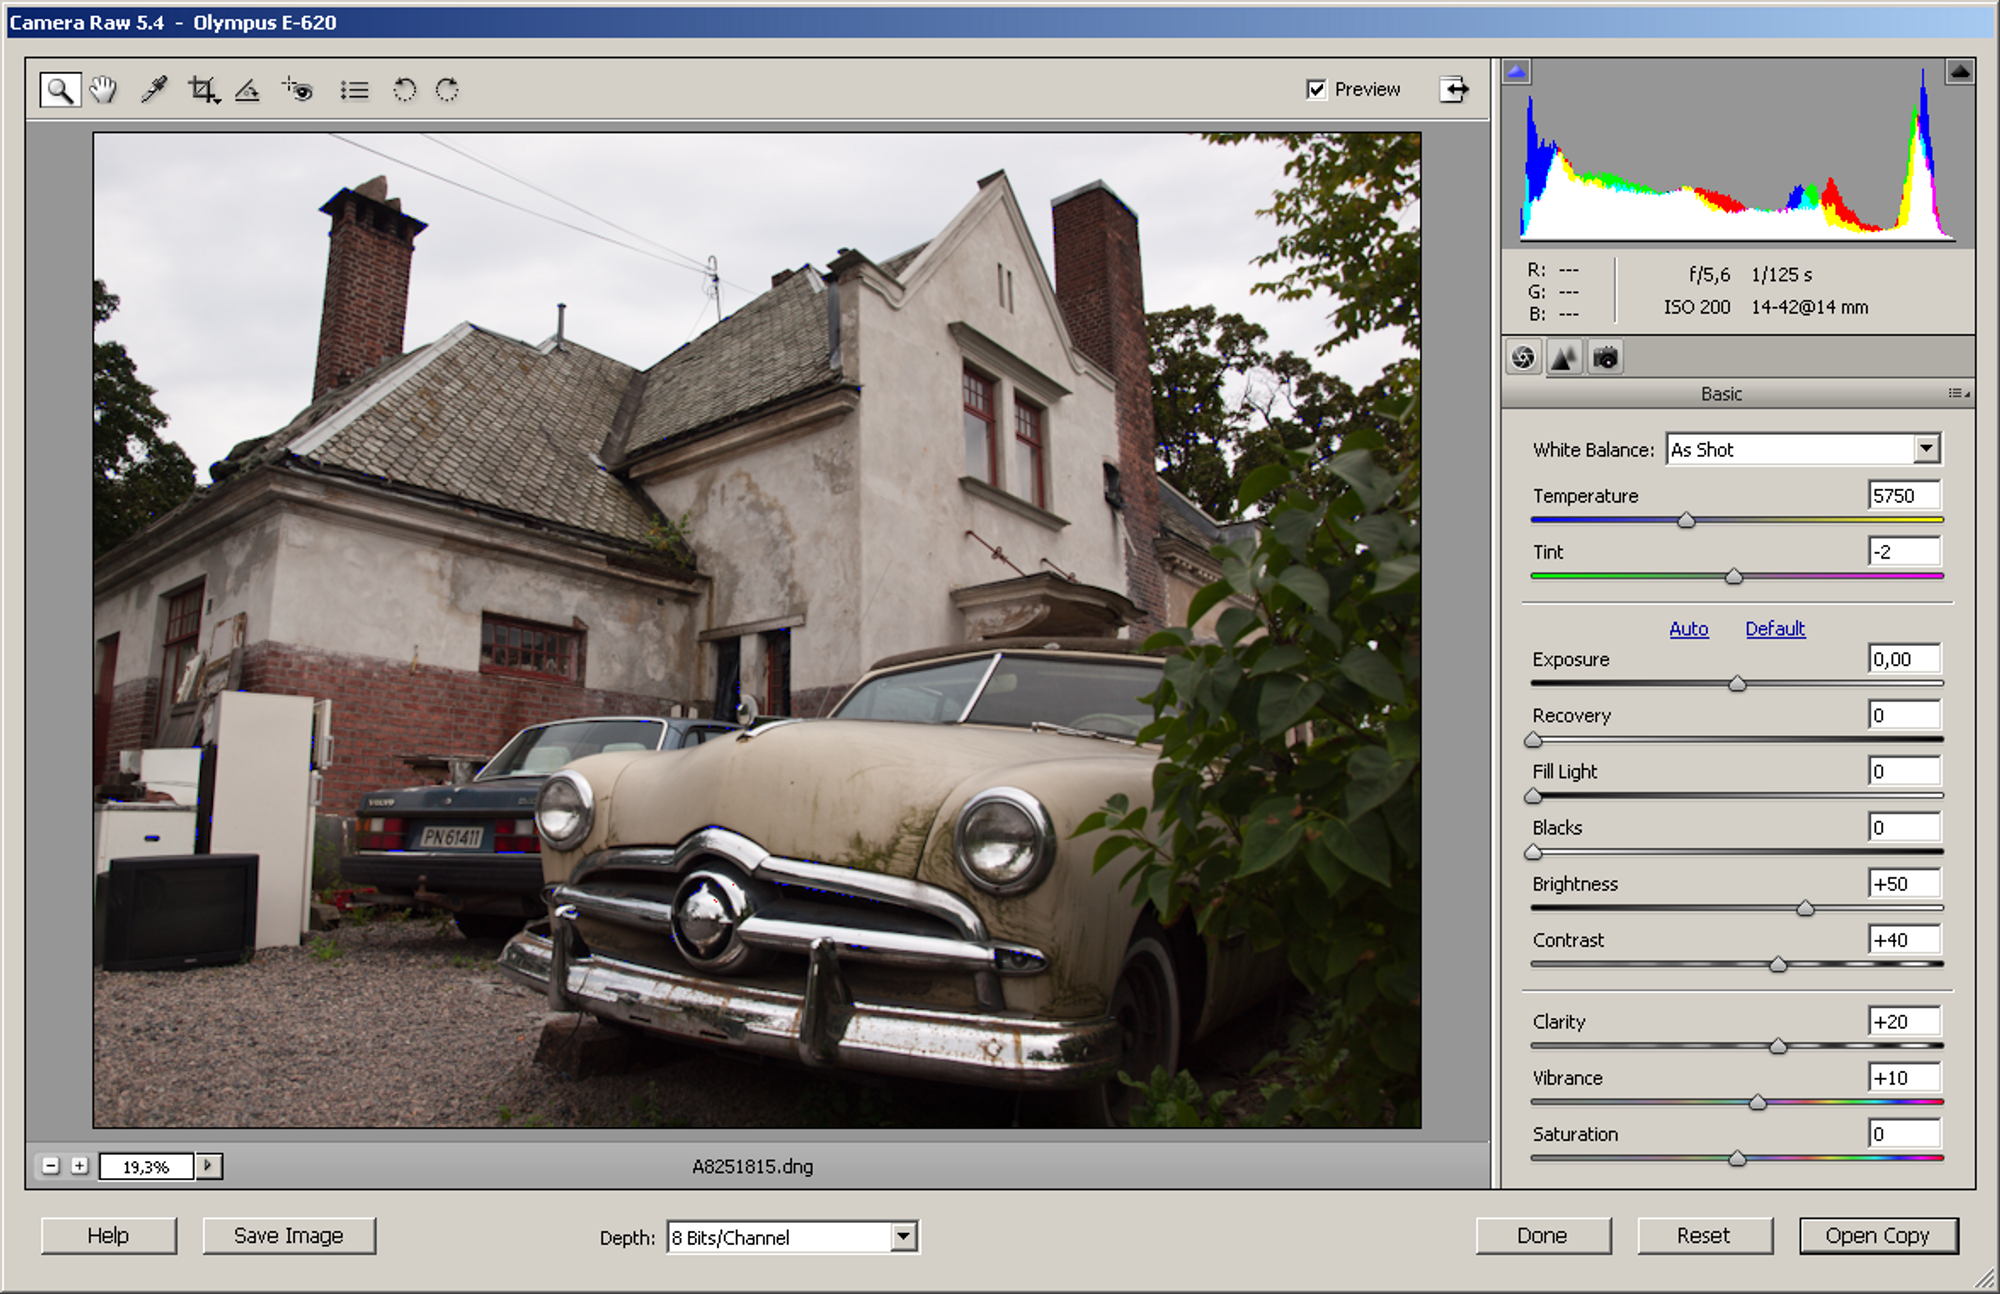Click the Blacks slider handle

pyautogui.click(x=1533, y=852)
